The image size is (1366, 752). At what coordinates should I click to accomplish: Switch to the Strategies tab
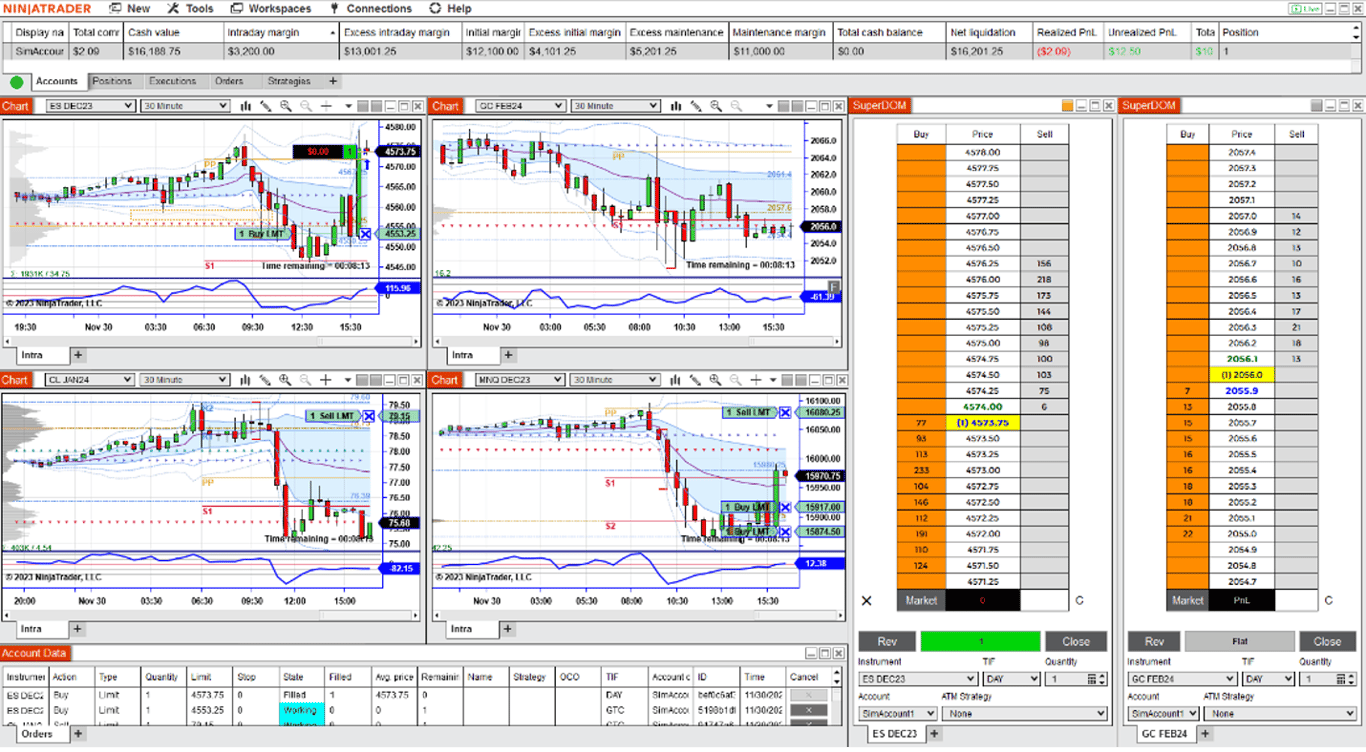[x=289, y=82]
